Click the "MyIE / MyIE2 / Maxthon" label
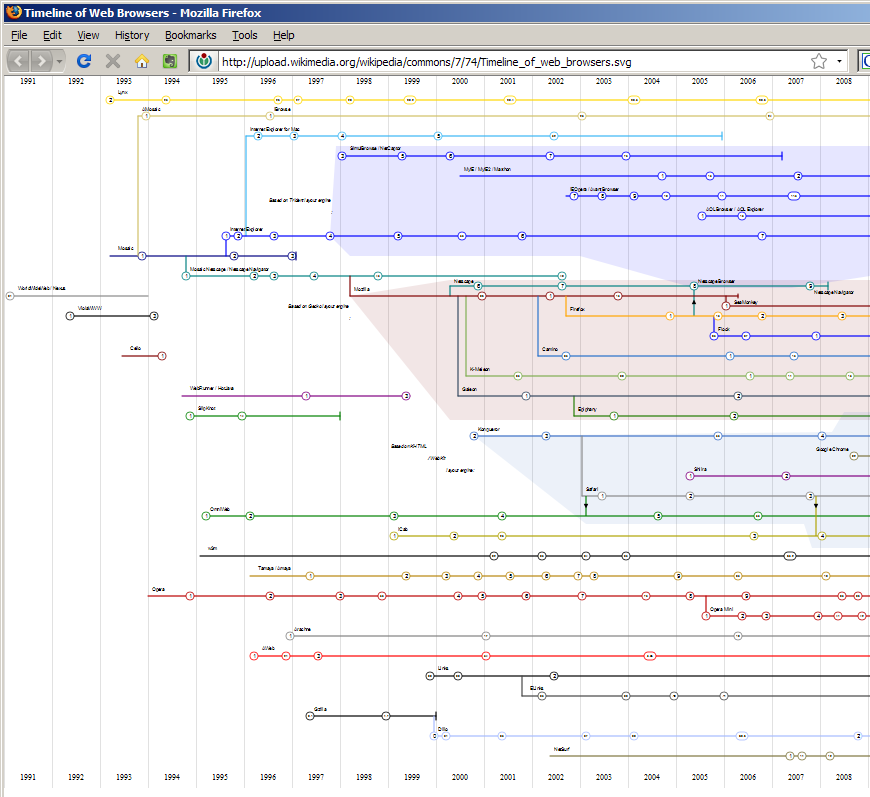The width and height of the screenshot is (870, 797). [487, 169]
